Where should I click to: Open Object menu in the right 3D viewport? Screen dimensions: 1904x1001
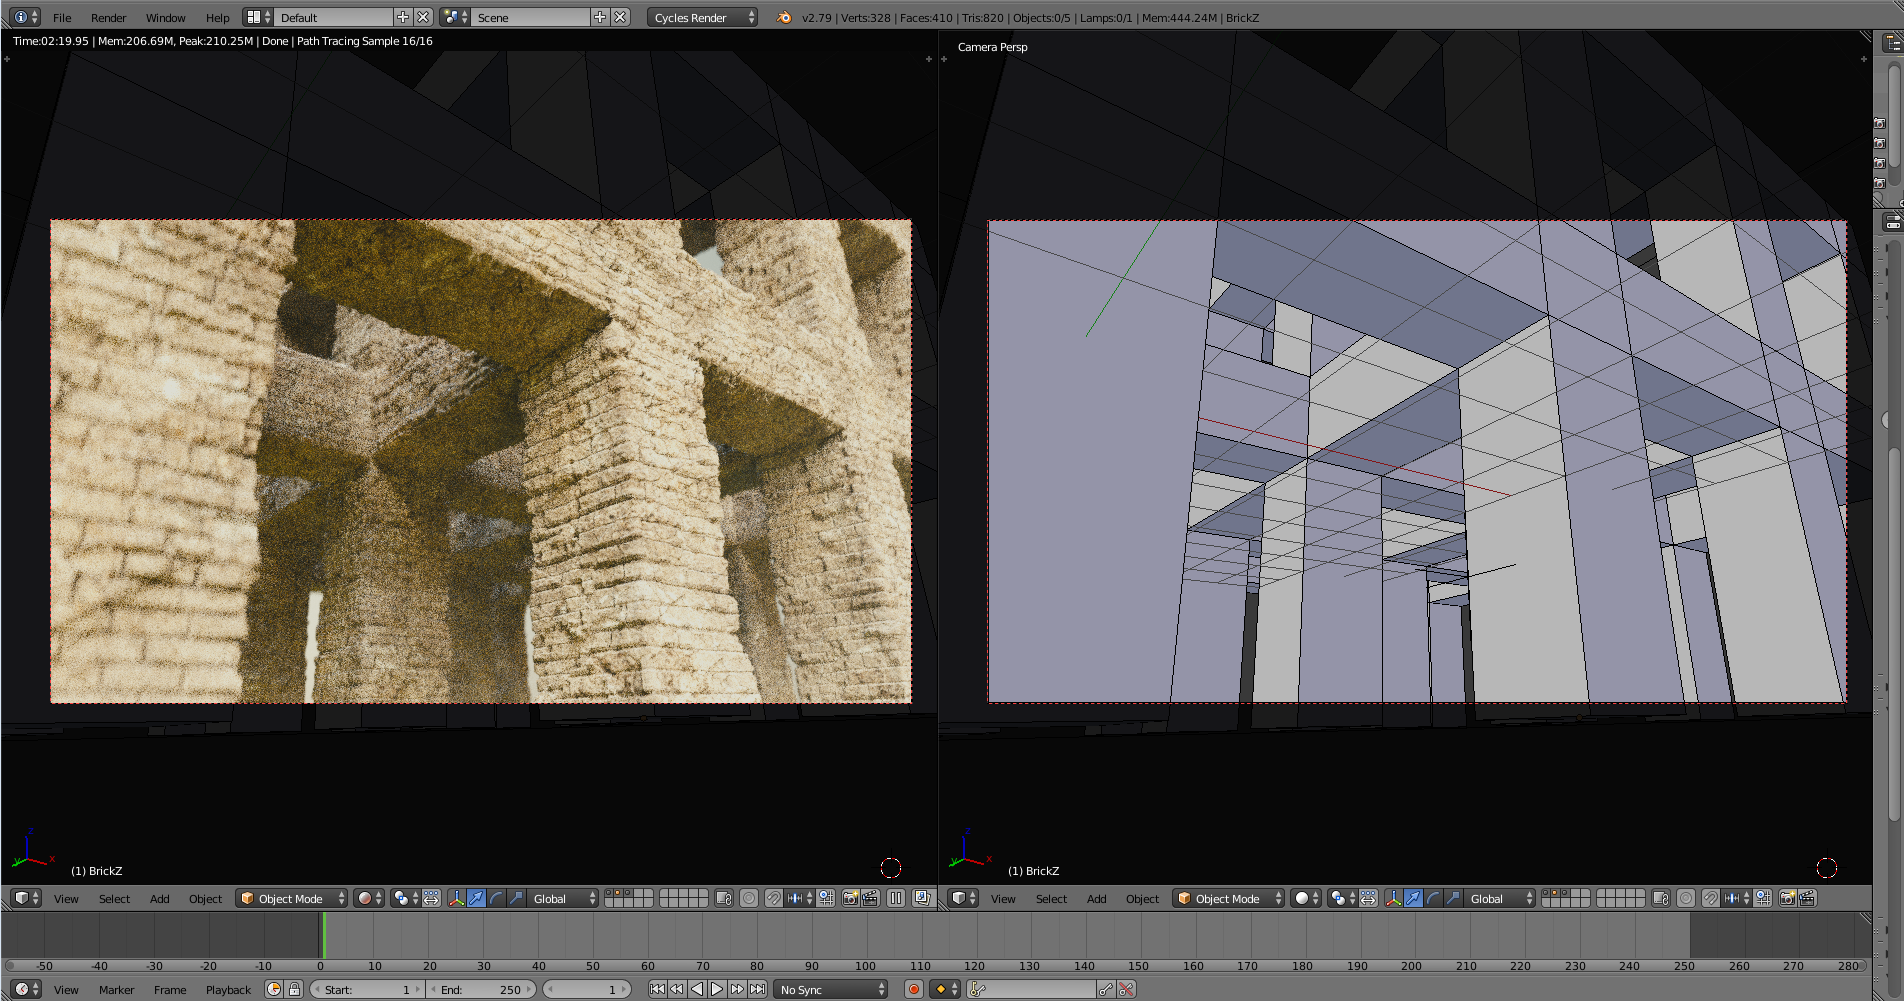click(x=1142, y=899)
